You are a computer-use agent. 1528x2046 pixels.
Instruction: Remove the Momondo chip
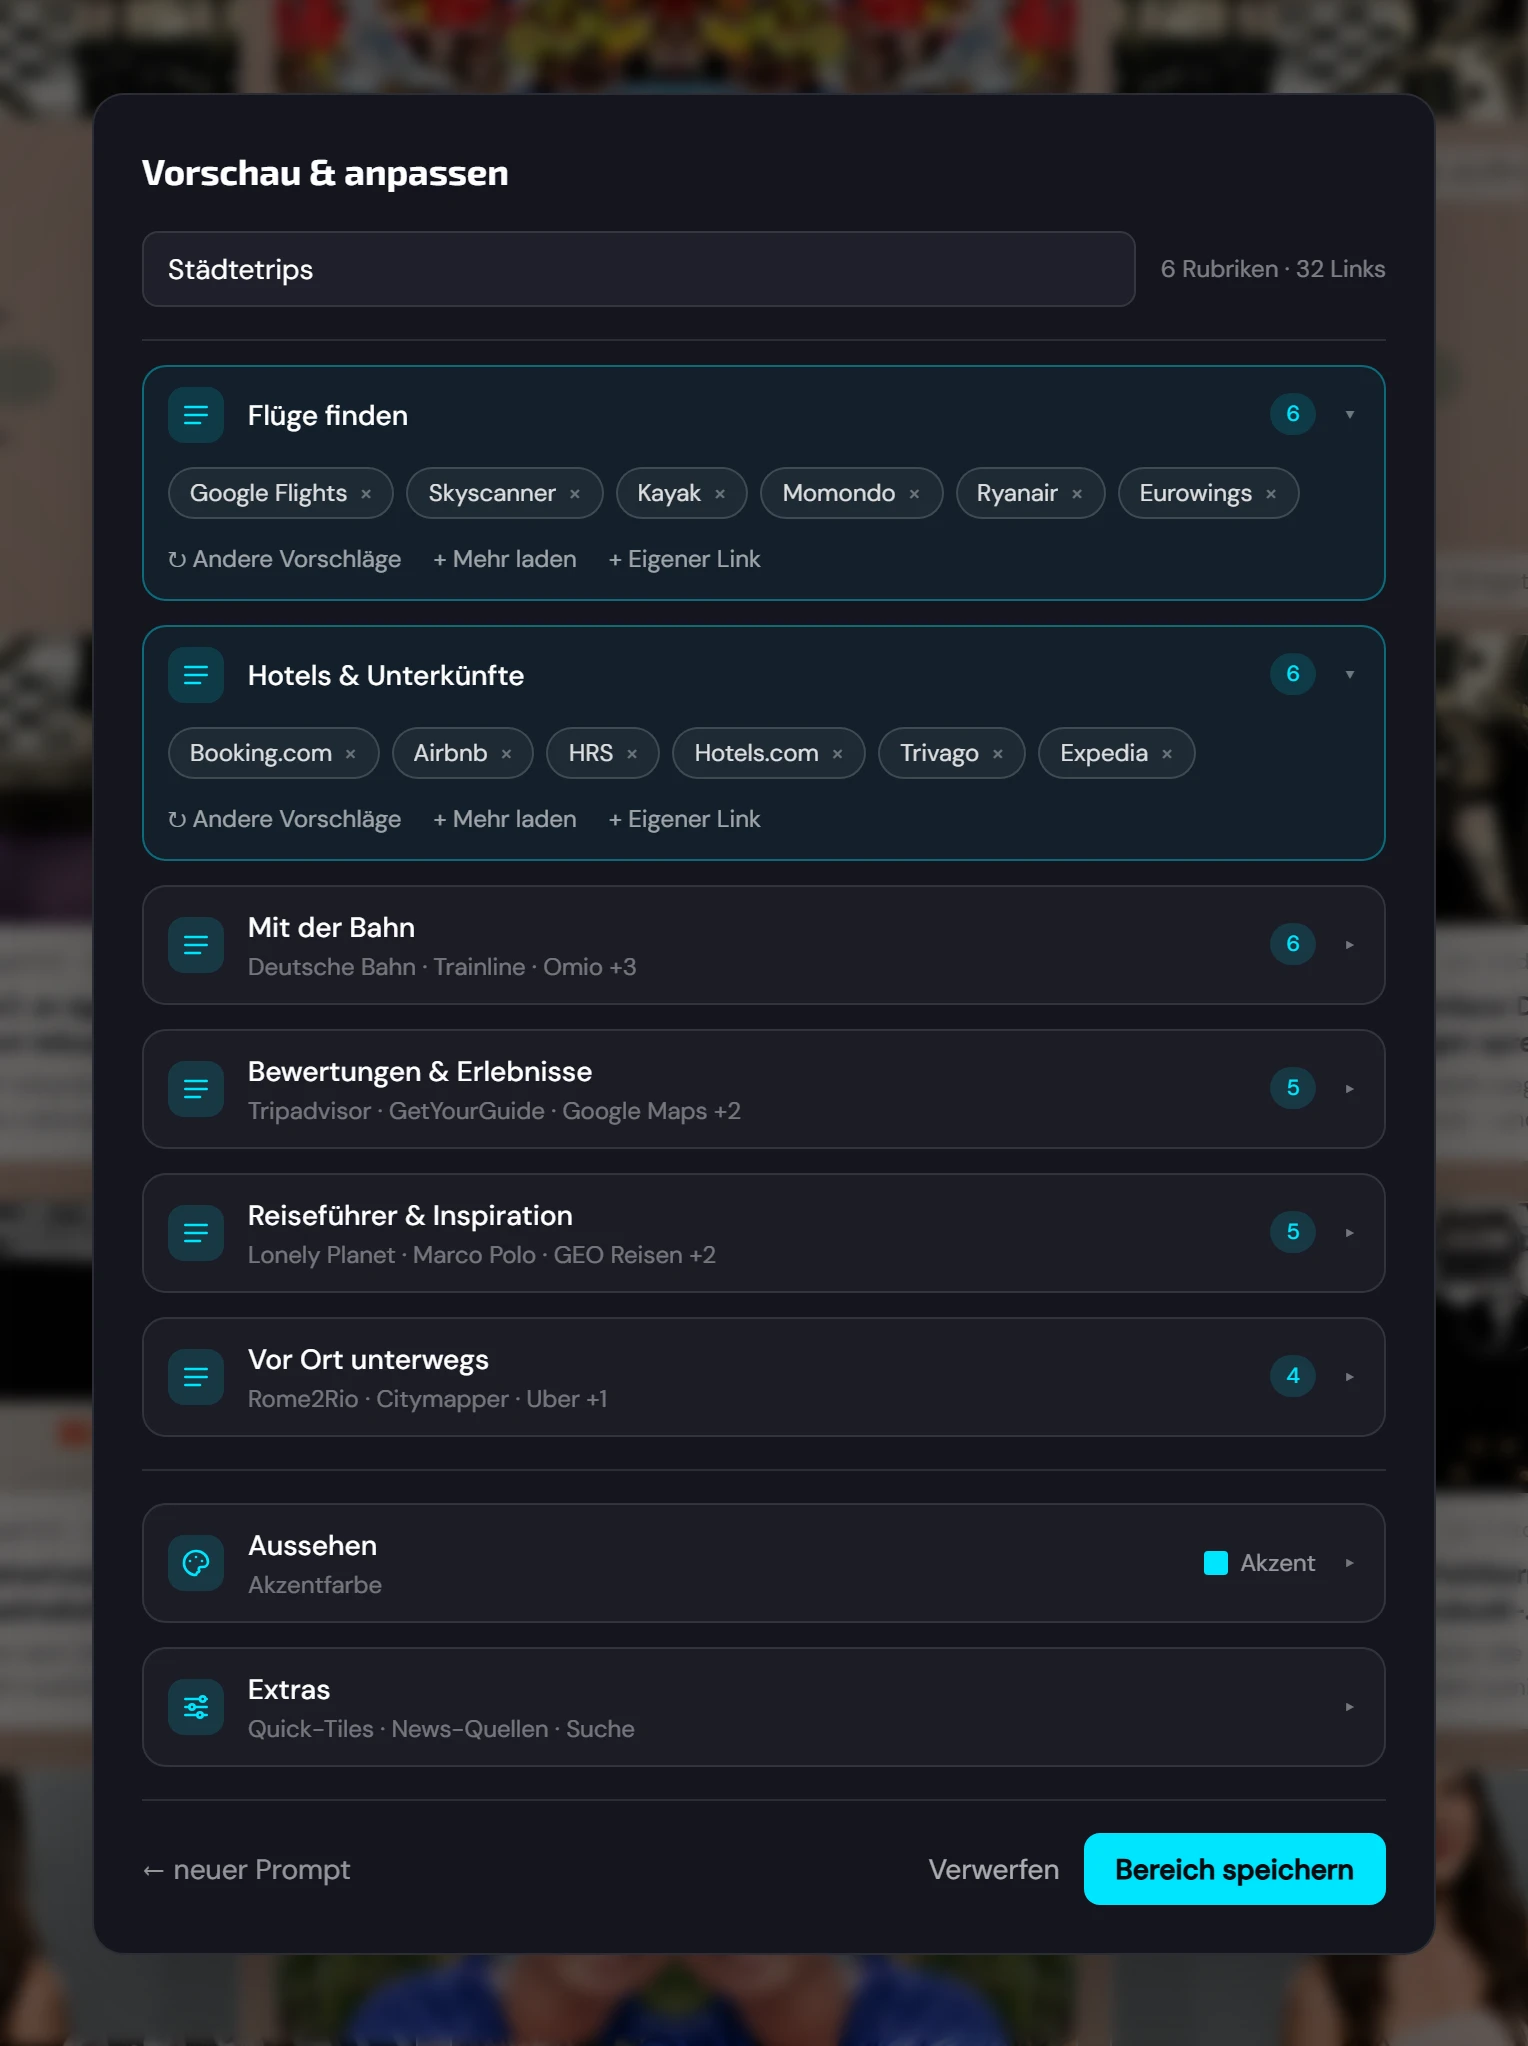coord(914,494)
